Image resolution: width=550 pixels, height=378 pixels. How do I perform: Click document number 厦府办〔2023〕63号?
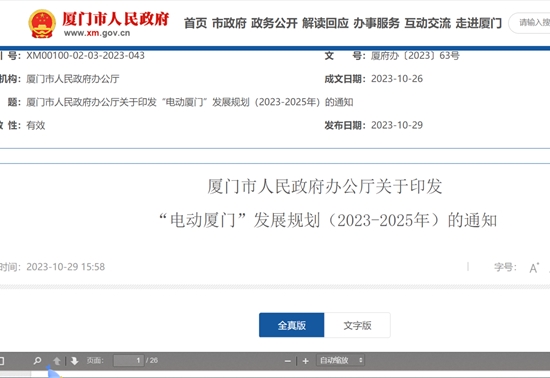pos(415,56)
